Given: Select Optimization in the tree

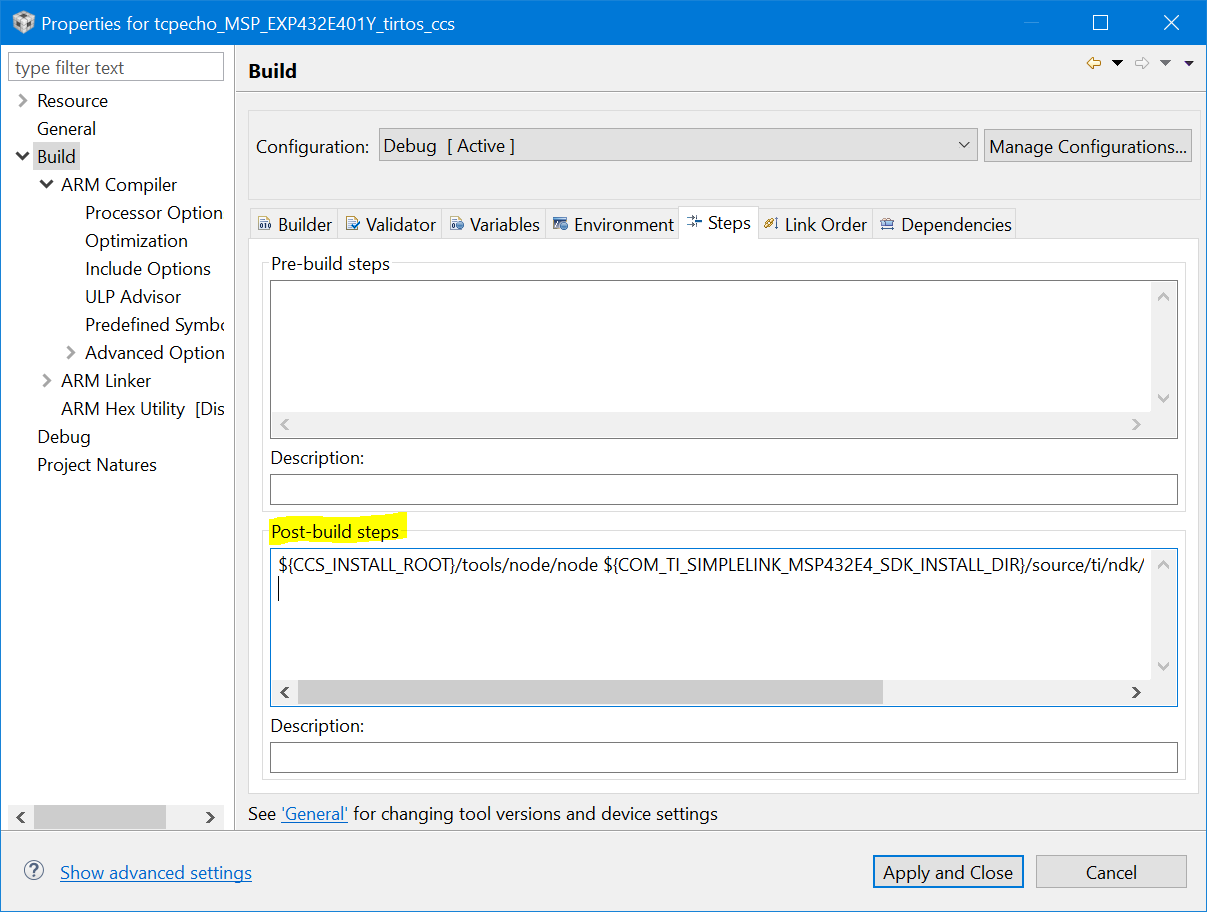Looking at the screenshot, I should coord(136,241).
